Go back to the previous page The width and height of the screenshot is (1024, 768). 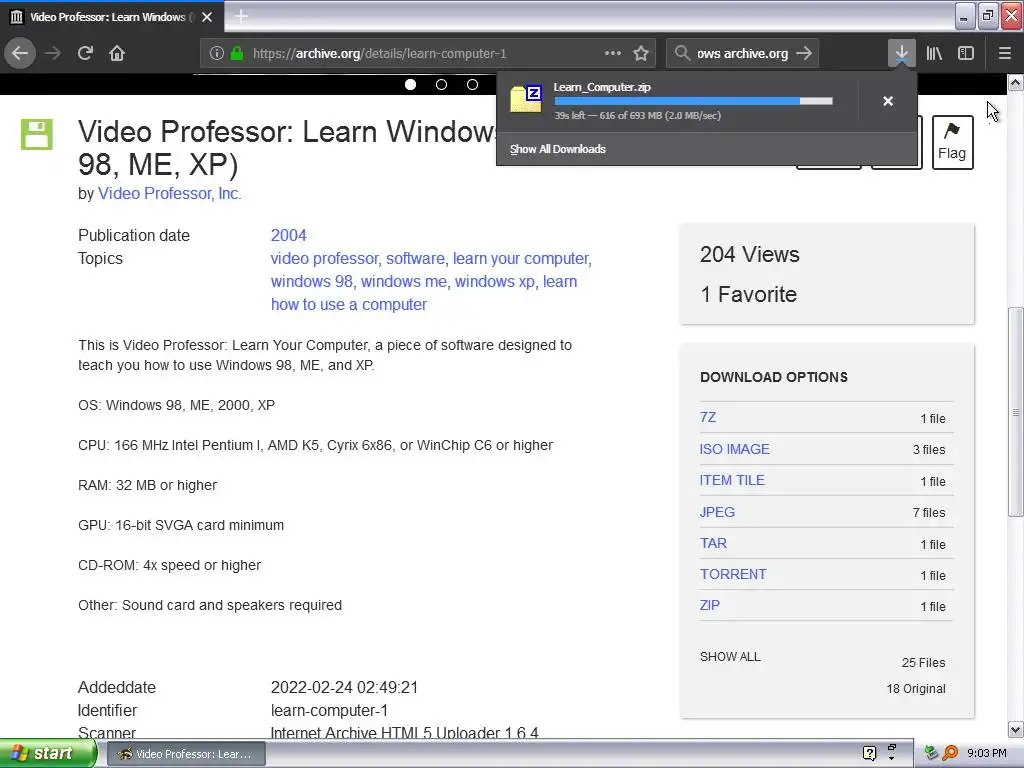click(20, 53)
